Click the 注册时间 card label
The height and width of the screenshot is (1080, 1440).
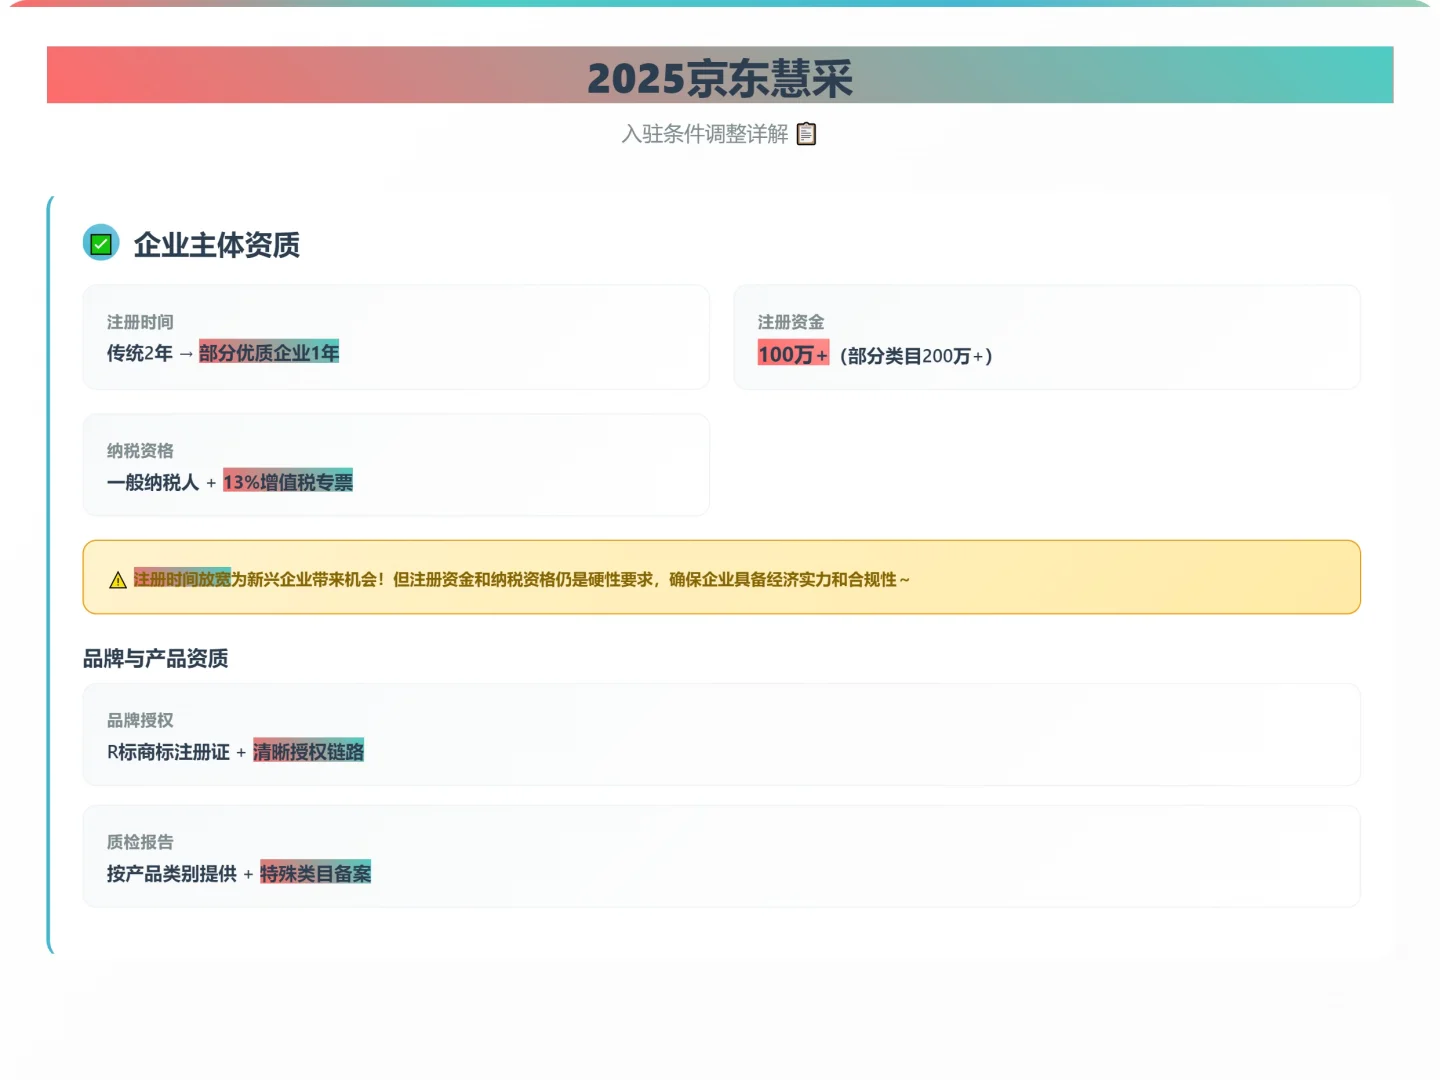pos(140,322)
